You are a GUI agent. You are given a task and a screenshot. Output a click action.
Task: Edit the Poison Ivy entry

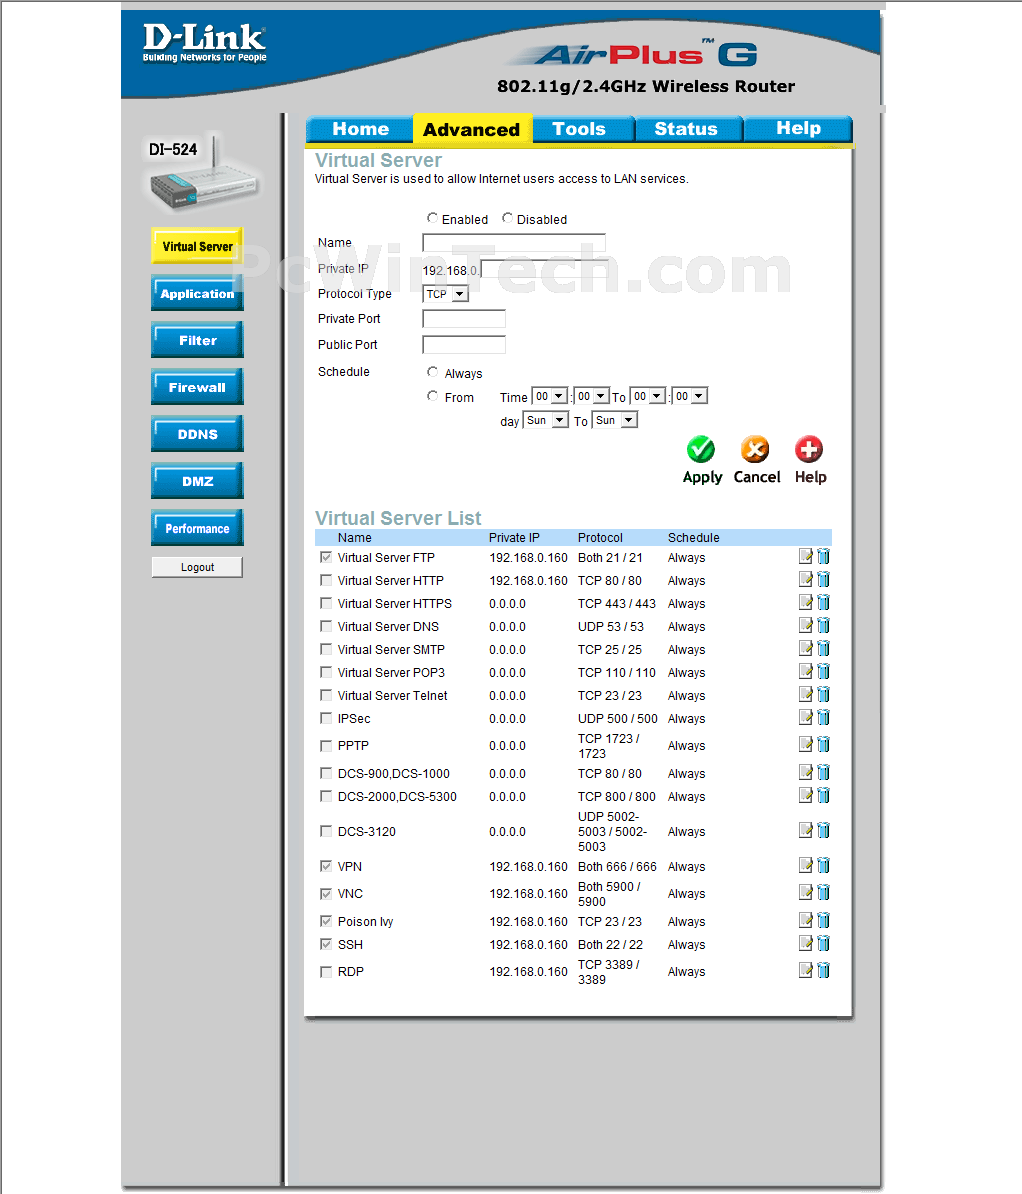click(806, 920)
